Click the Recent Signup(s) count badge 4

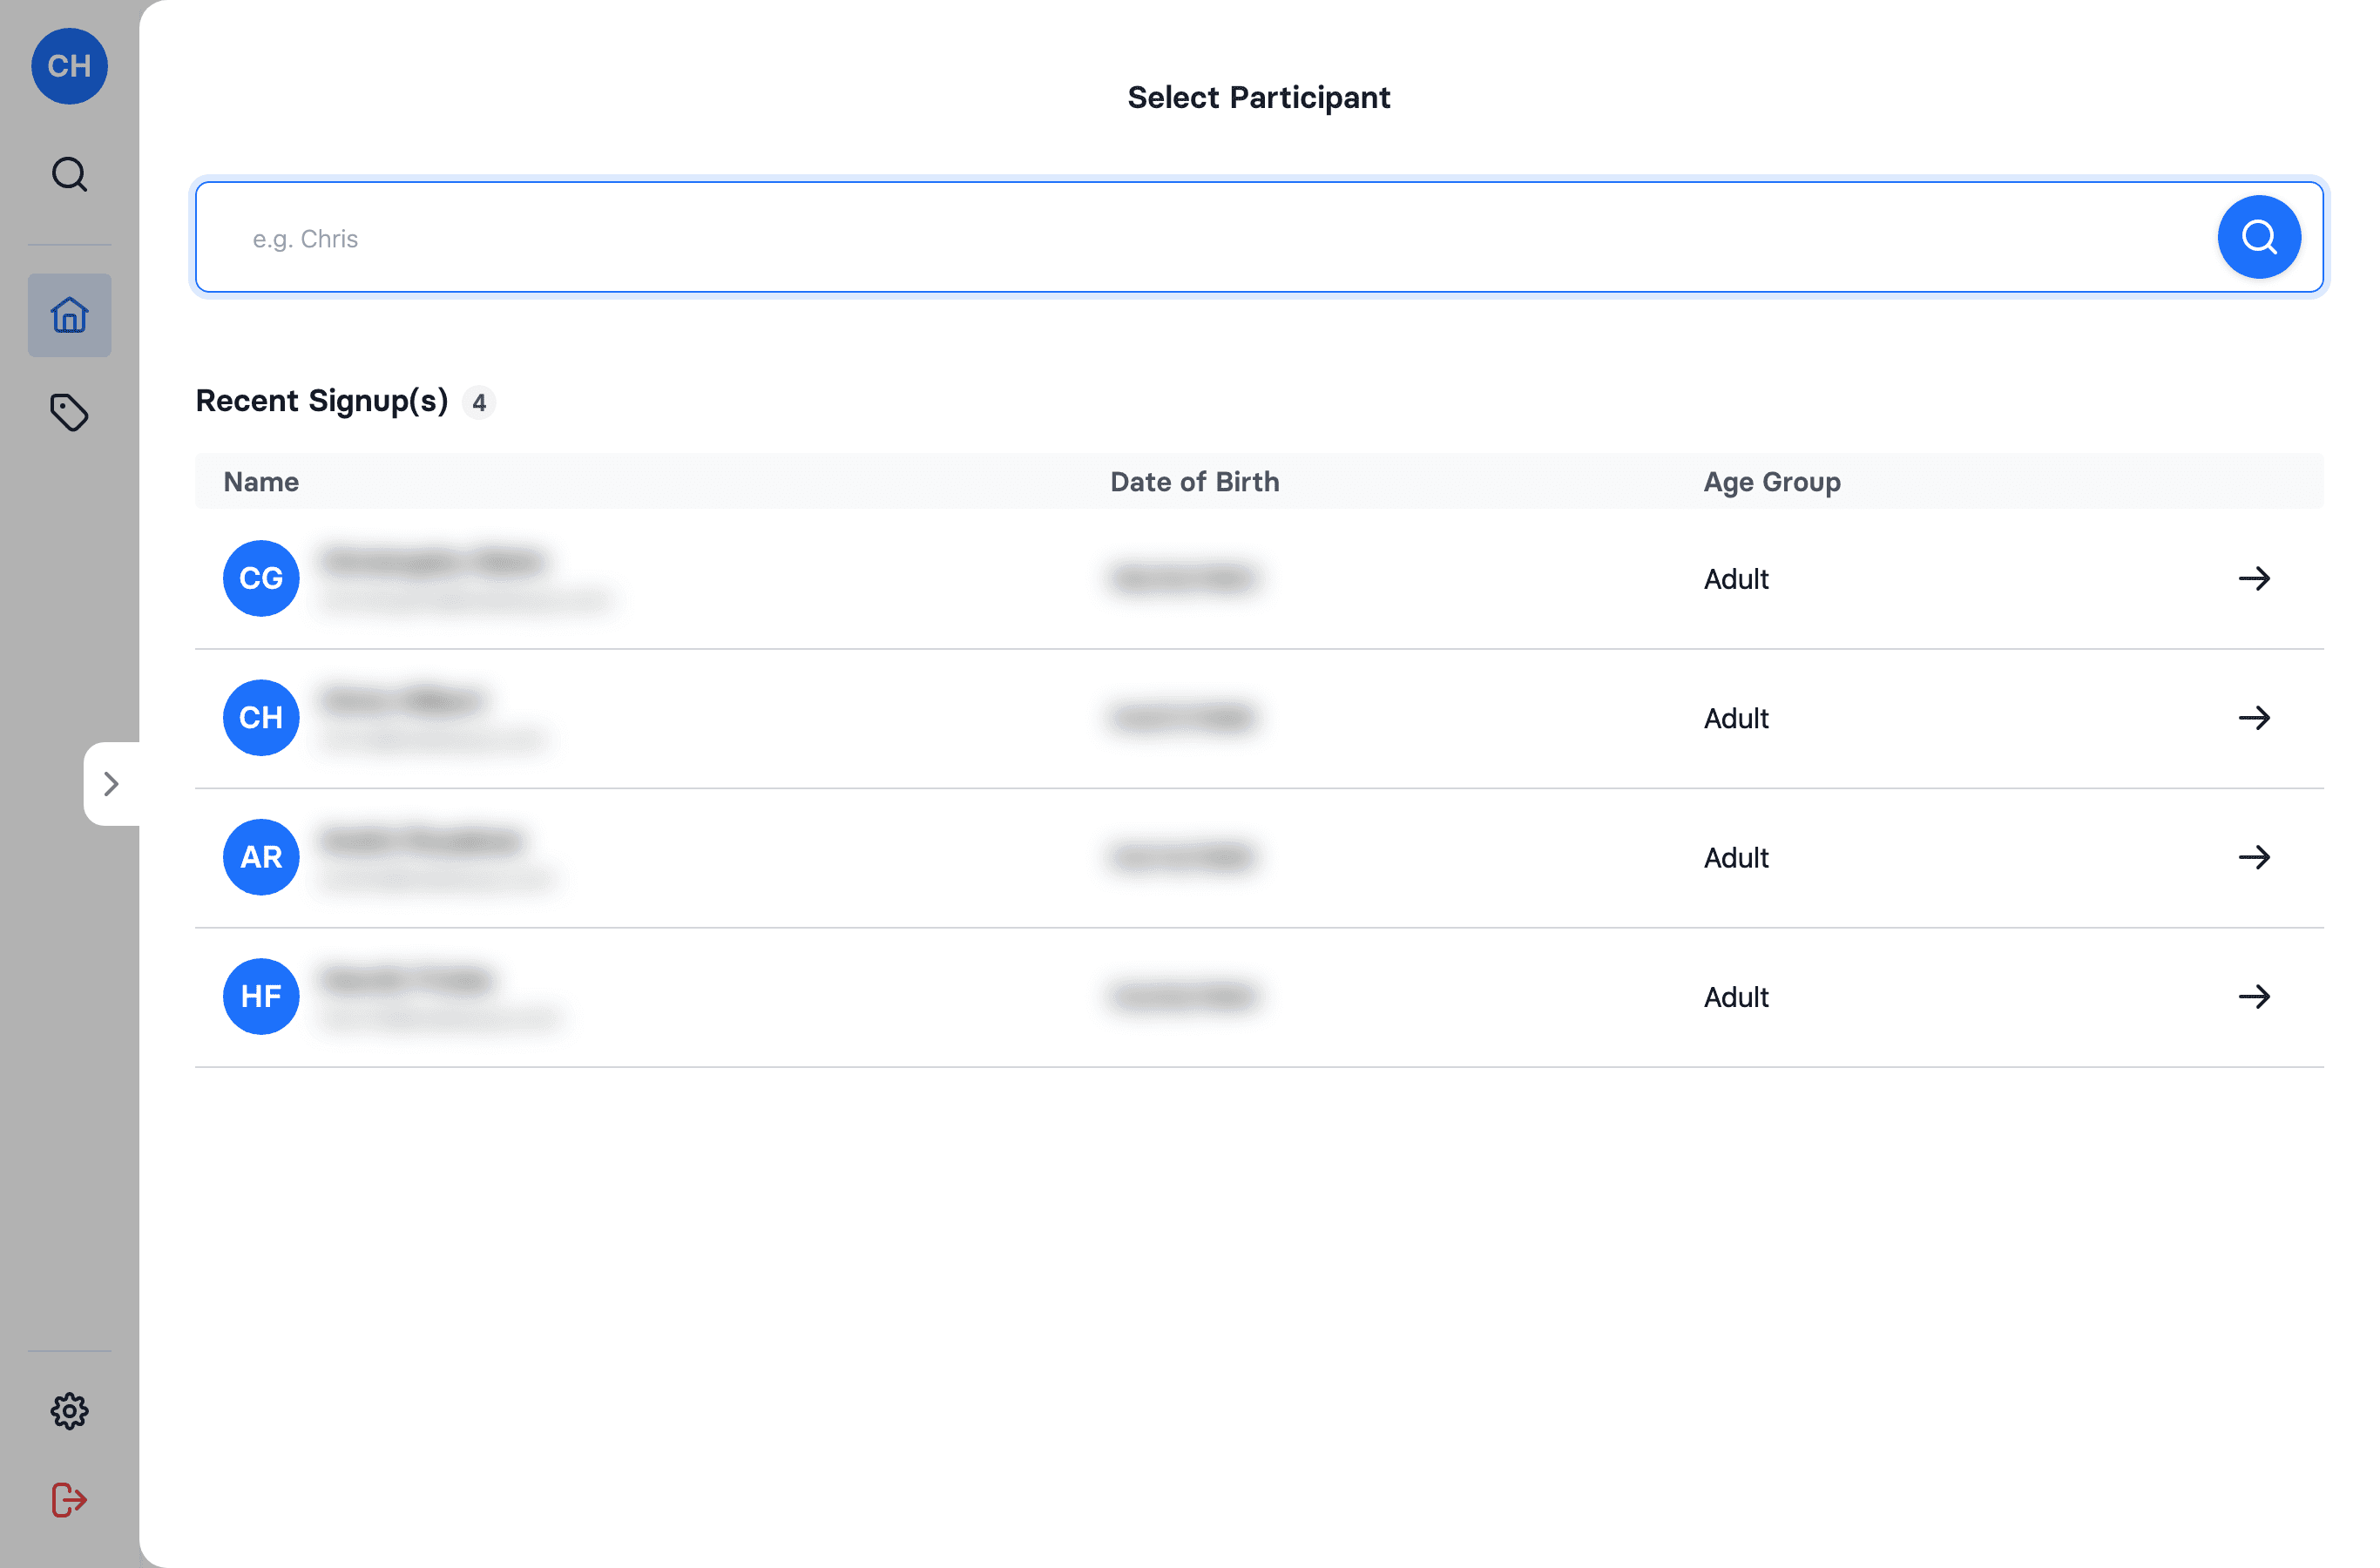[479, 402]
